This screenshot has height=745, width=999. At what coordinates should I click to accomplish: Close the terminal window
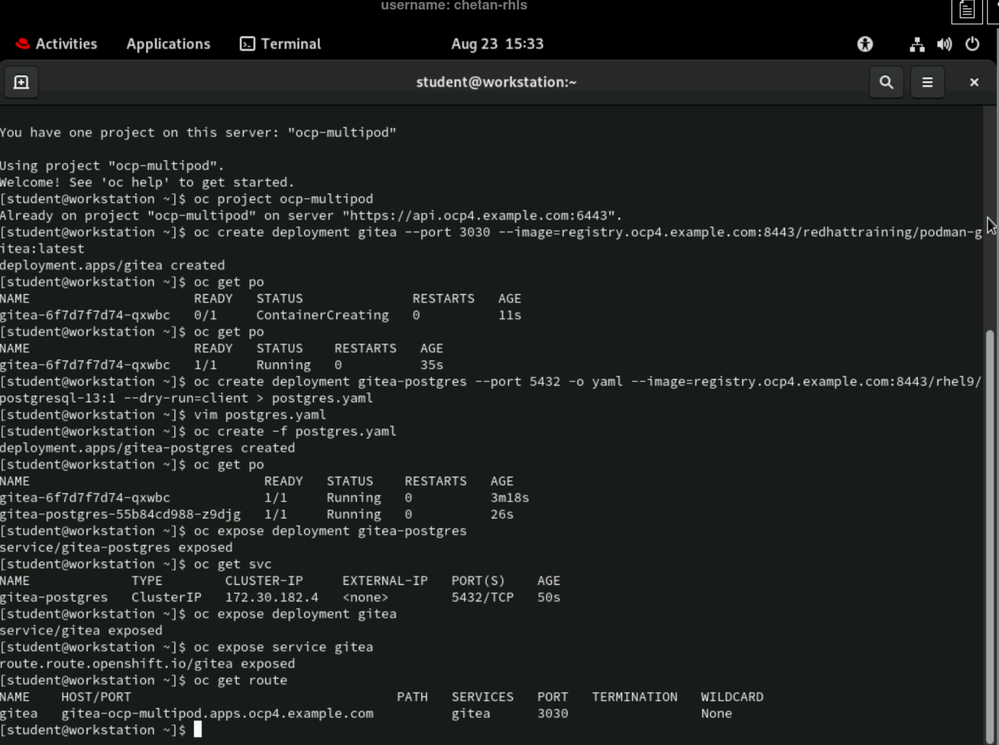coord(974,82)
